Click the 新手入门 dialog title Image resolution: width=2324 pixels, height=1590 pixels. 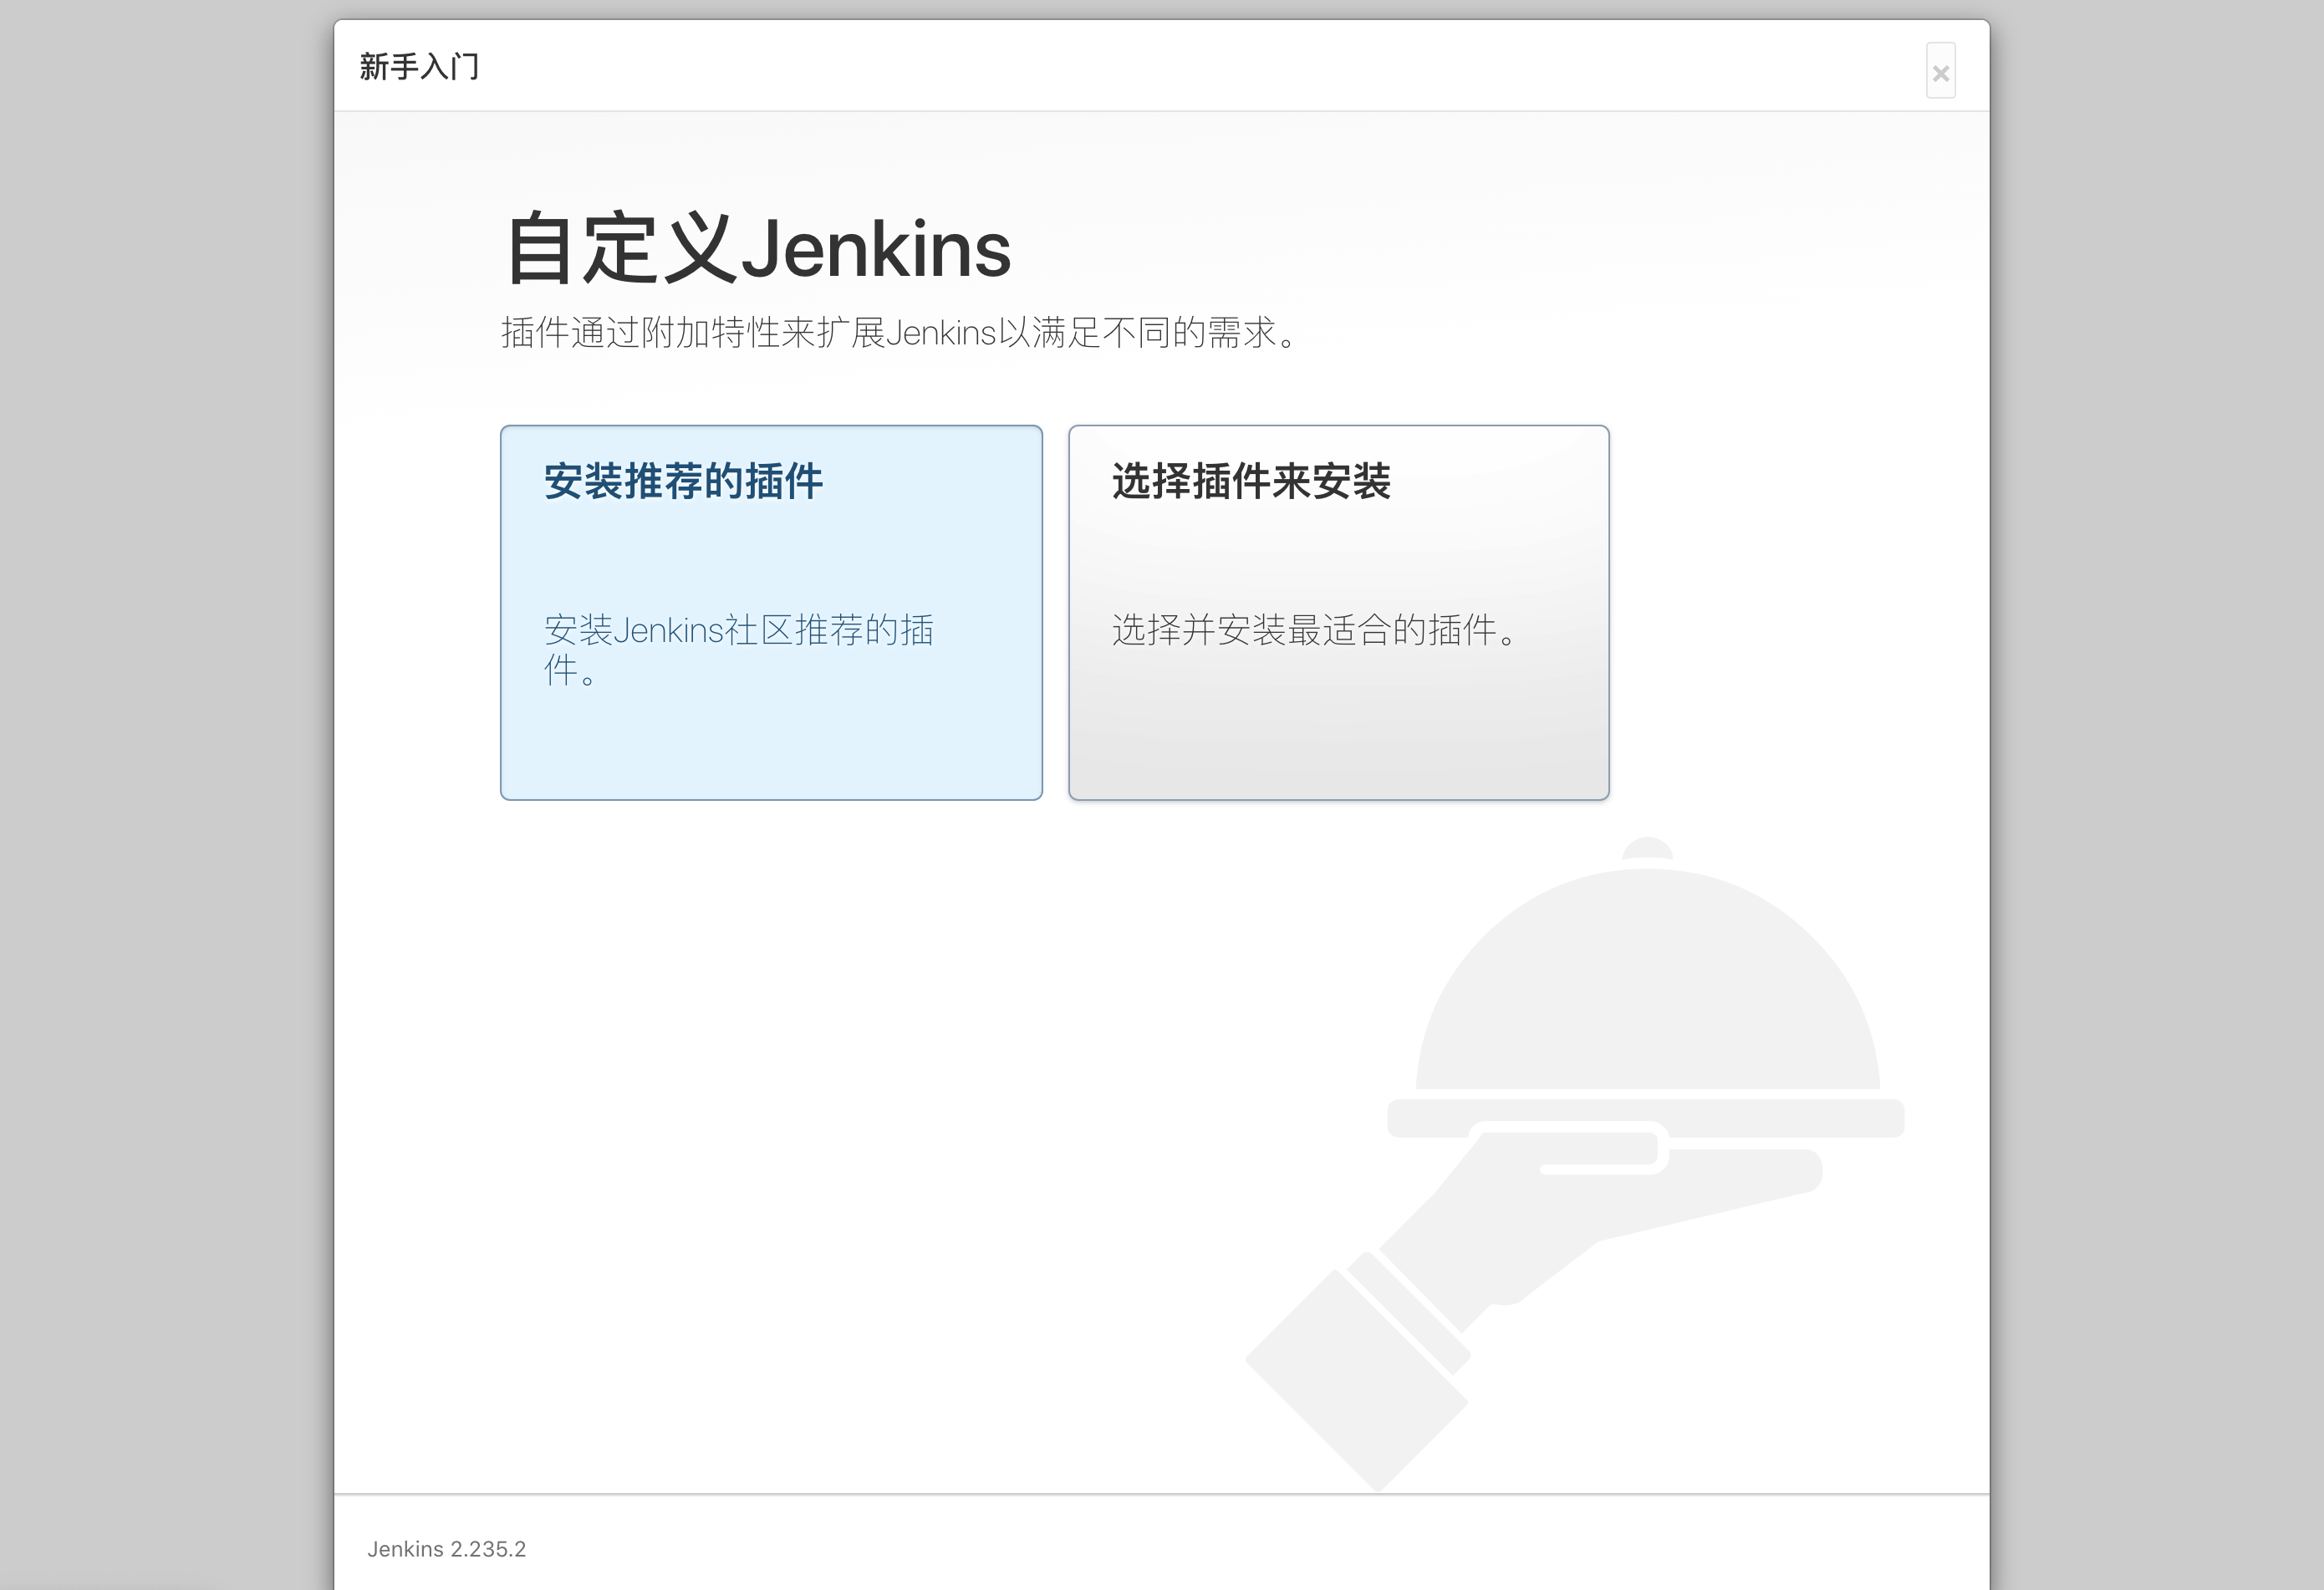(420, 67)
